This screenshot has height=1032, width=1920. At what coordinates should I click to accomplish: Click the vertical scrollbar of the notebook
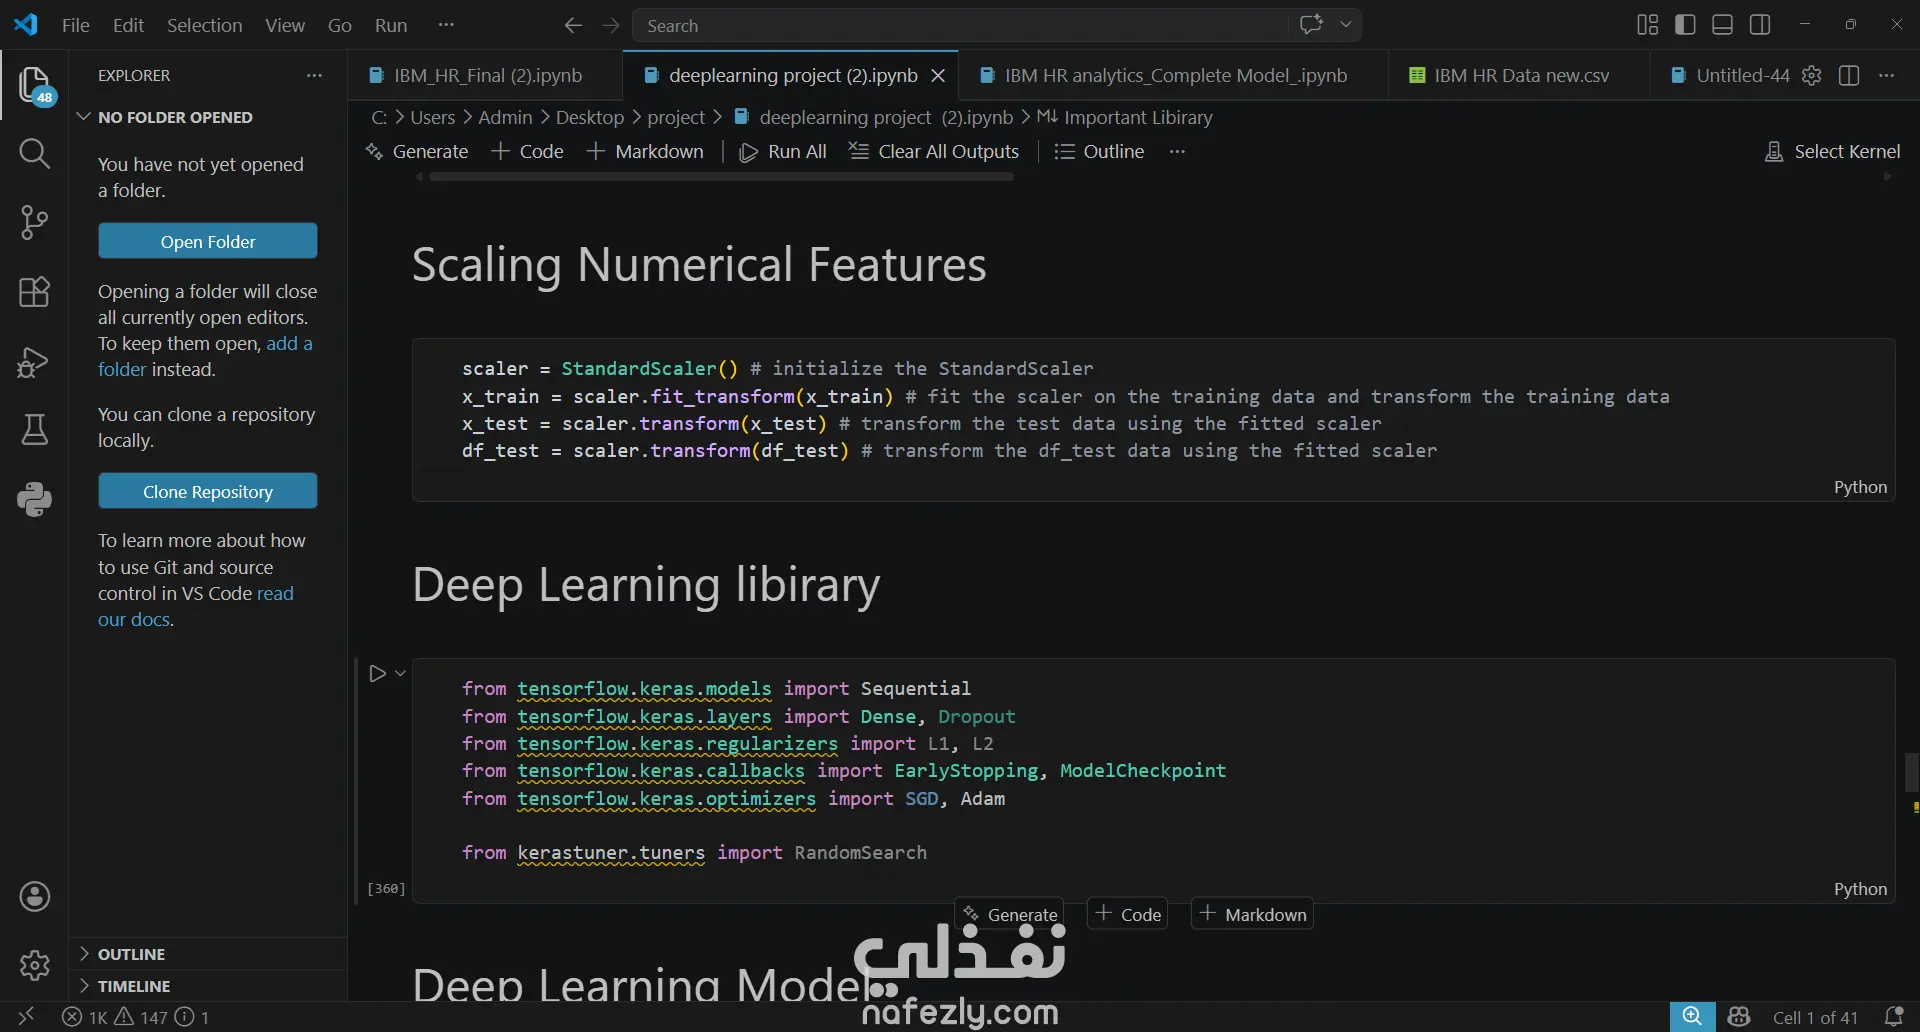coord(1912,772)
